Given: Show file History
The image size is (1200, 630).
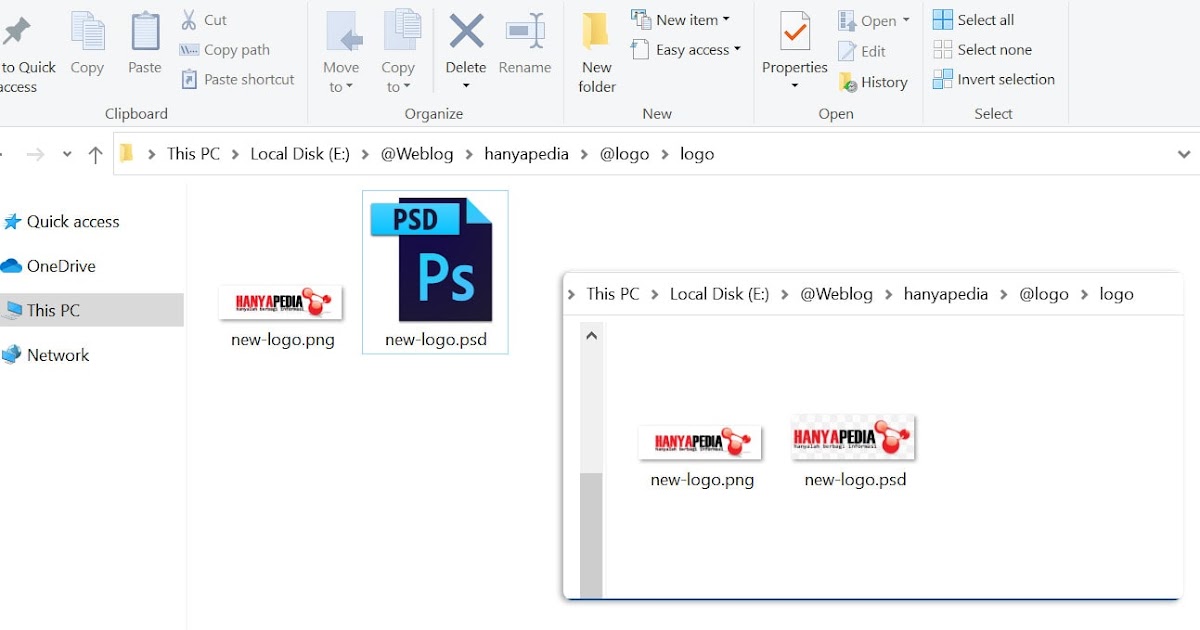Looking at the screenshot, I should coord(873,82).
